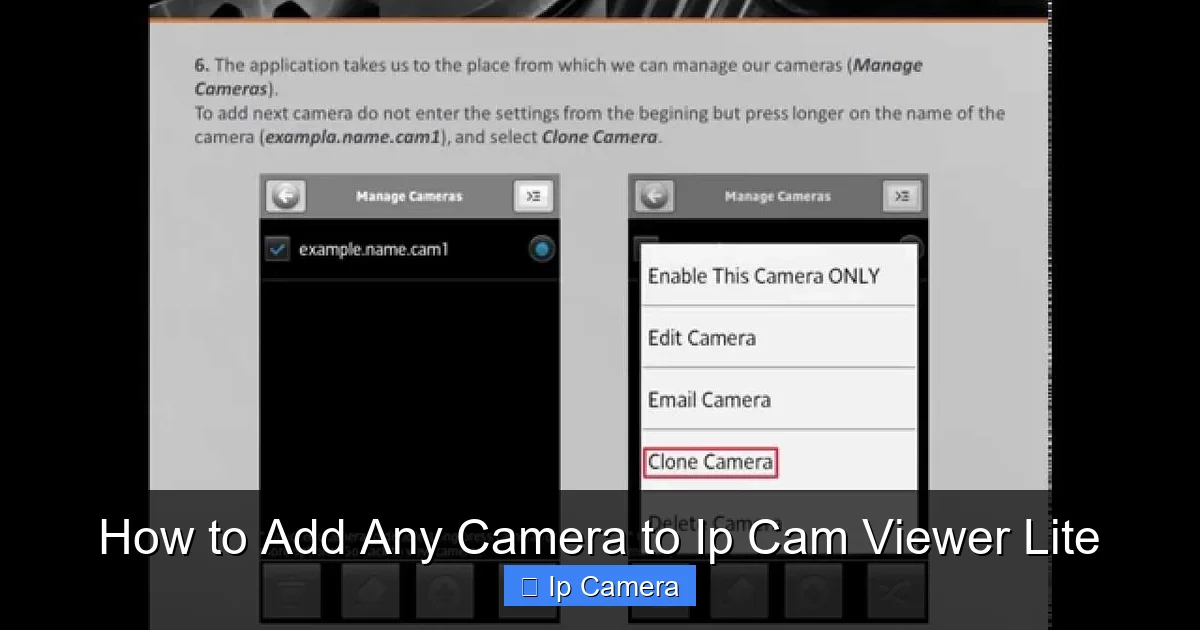Click the How to Add Any Camera headline
The height and width of the screenshot is (630, 1200).
pyautogui.click(x=600, y=538)
